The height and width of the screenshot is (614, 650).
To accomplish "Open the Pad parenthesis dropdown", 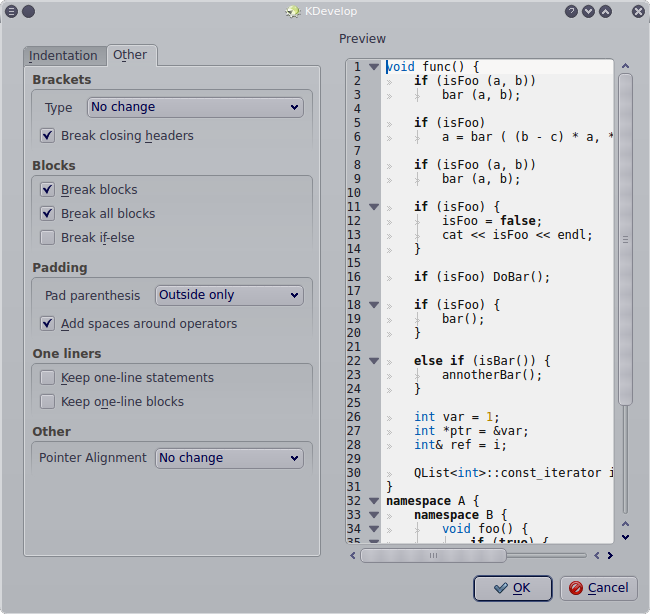I will pyautogui.click(x=229, y=295).
